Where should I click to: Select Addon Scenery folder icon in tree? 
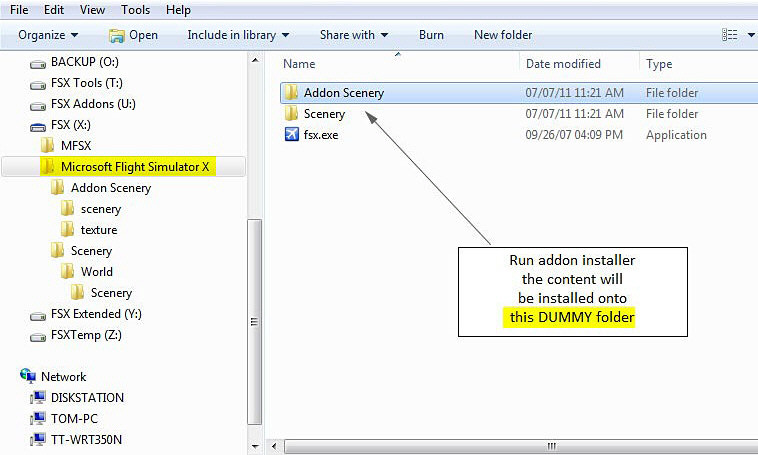[58, 187]
